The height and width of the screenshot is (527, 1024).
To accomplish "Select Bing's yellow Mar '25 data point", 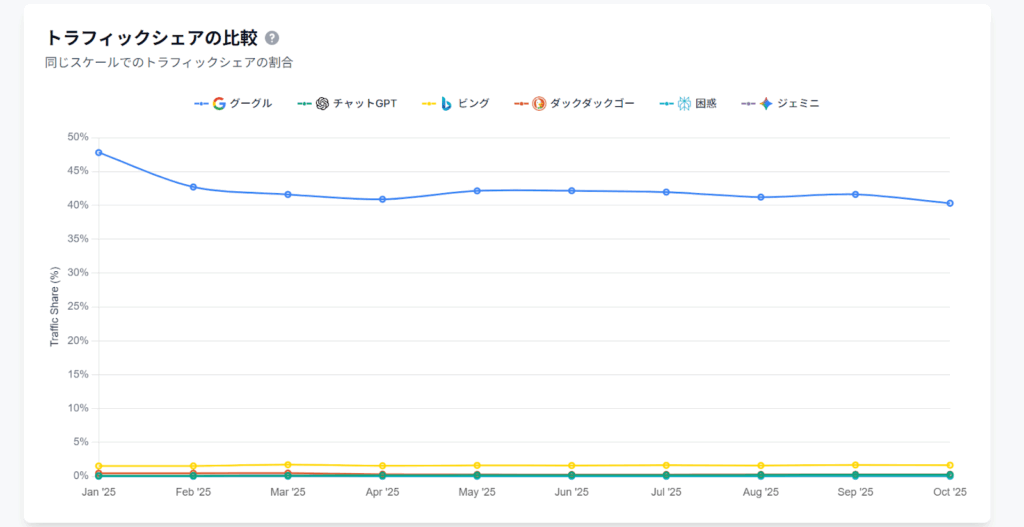I will [x=288, y=464].
